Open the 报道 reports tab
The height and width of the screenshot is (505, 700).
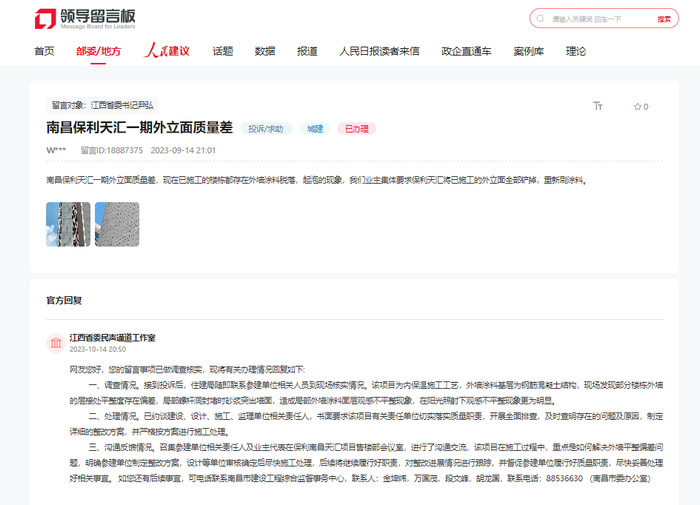click(x=307, y=51)
